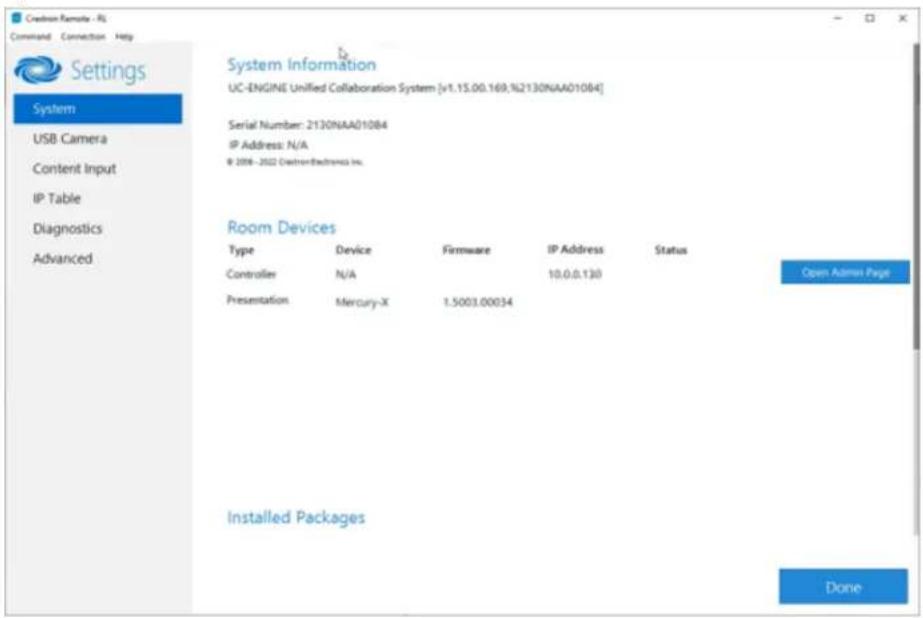The height and width of the screenshot is (618, 923).
Task: Click the Firmware column header
Action: pos(466,250)
